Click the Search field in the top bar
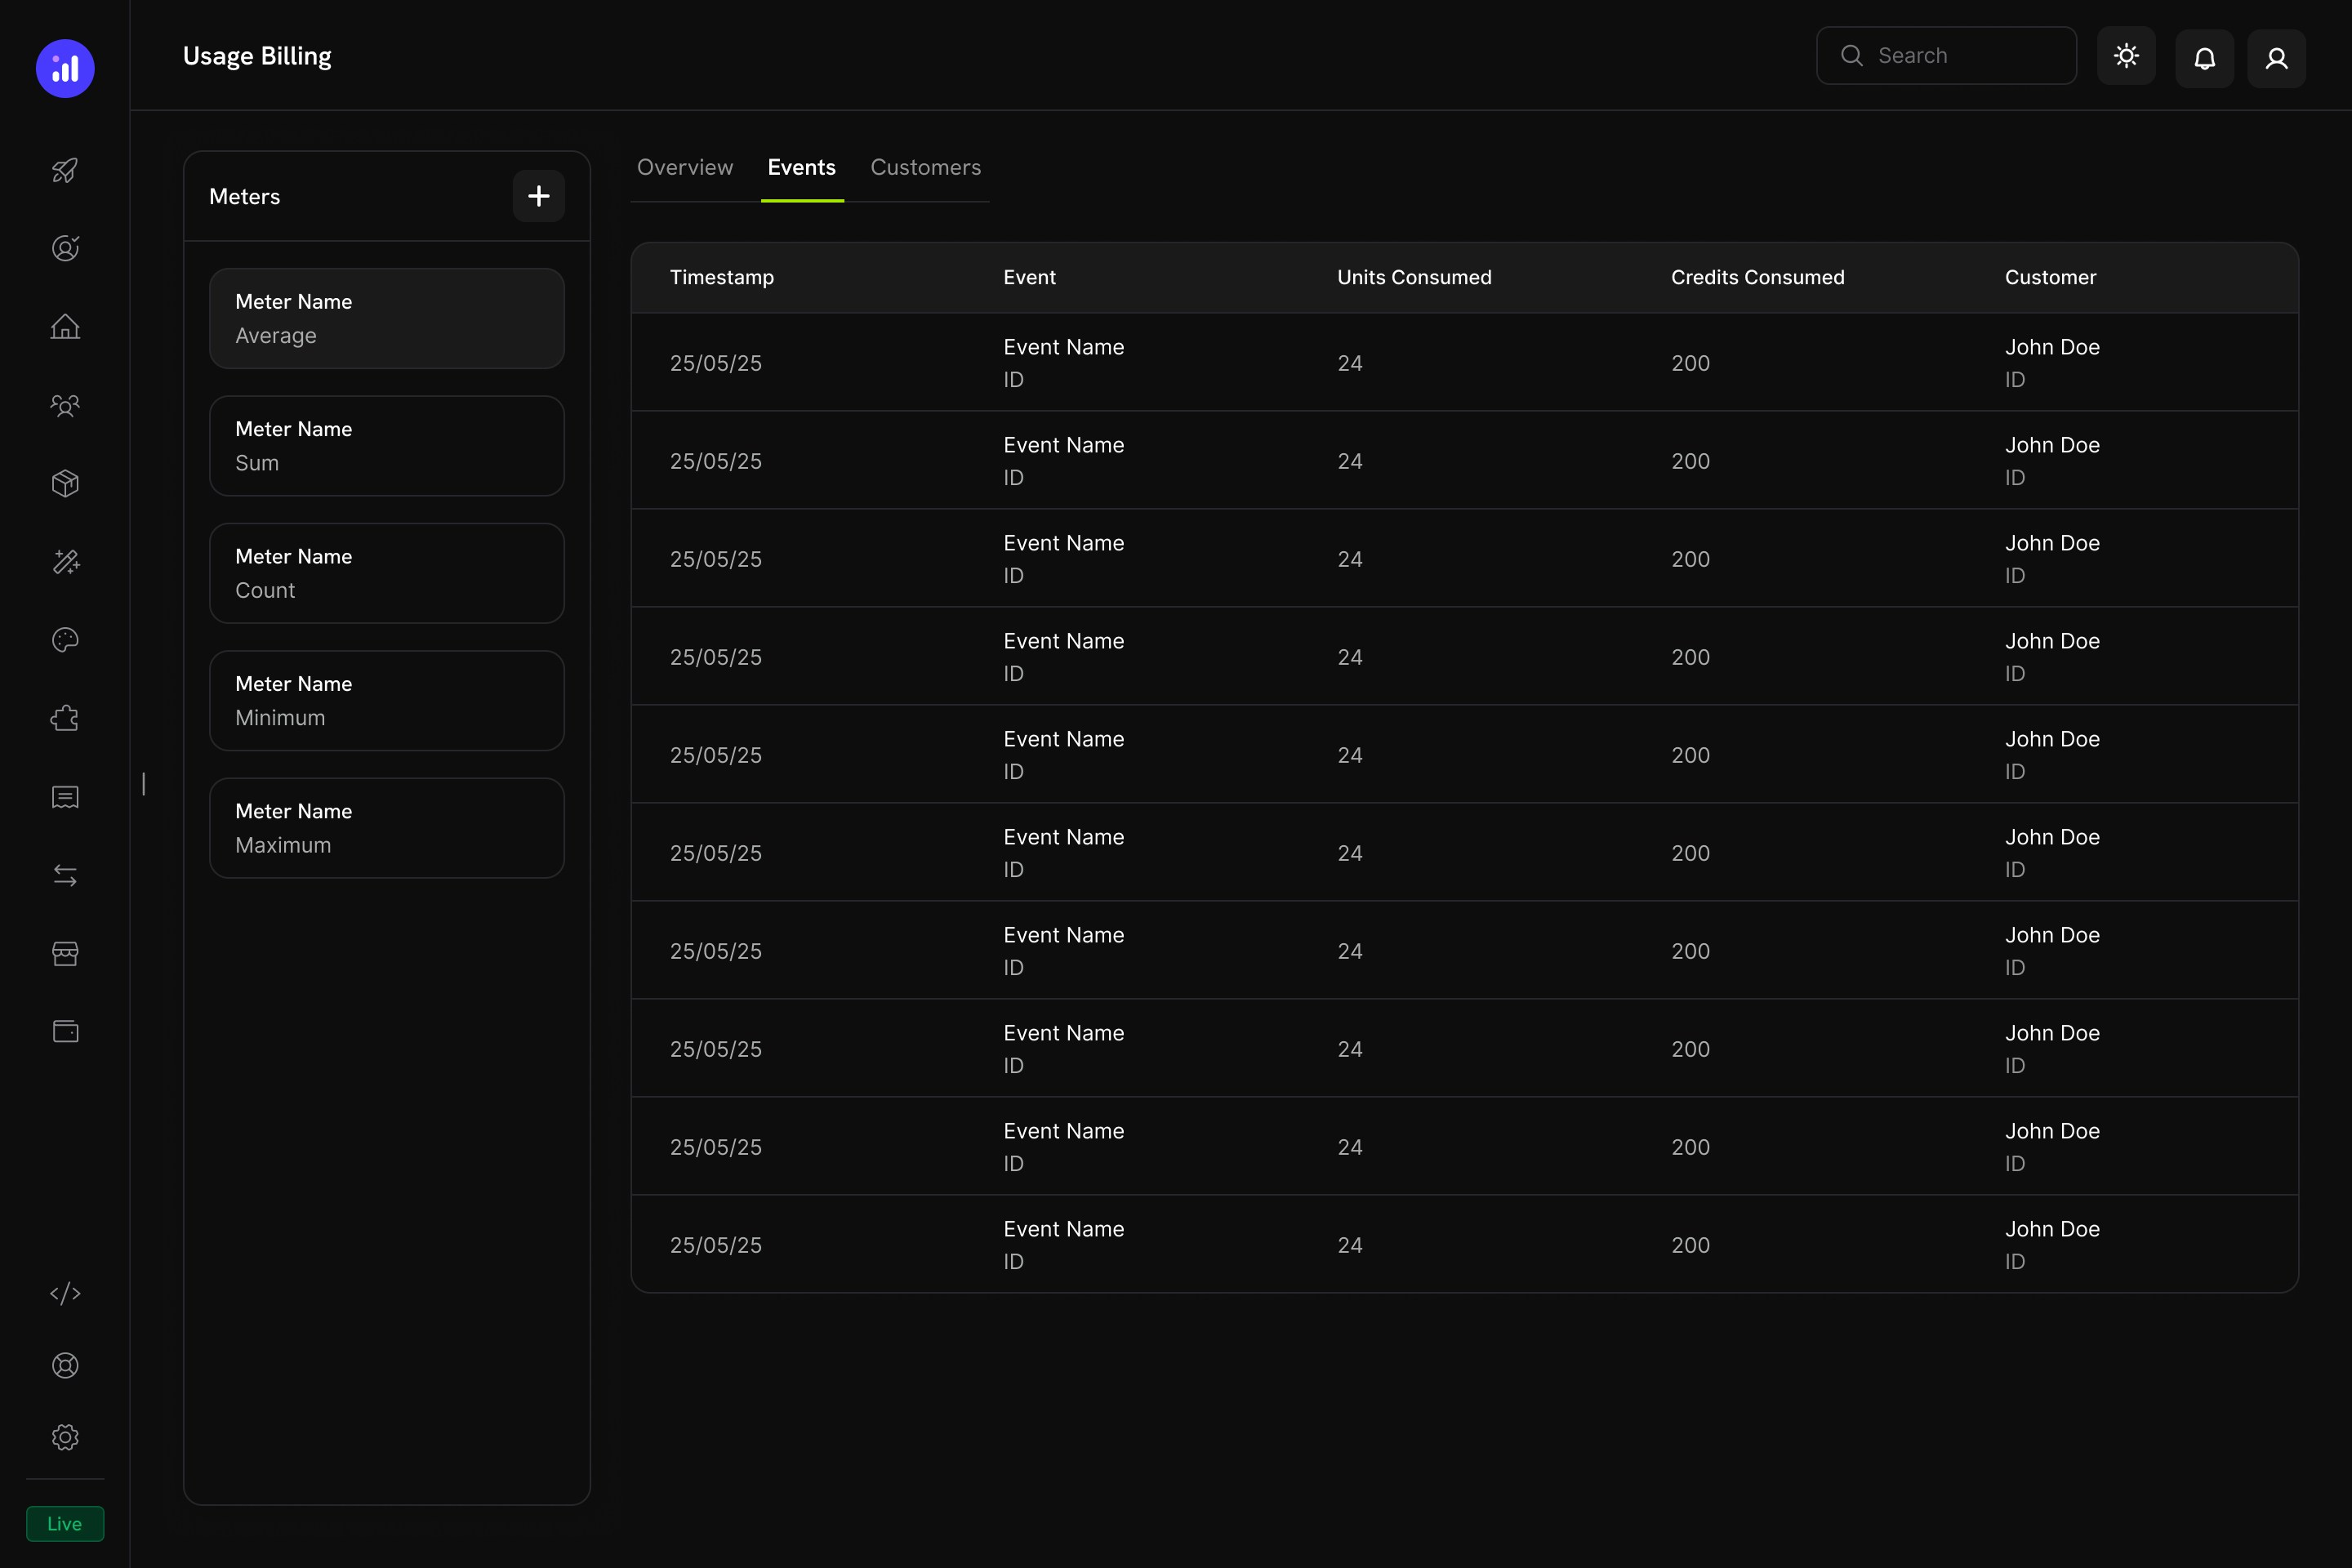The height and width of the screenshot is (1568, 2352). (1945, 55)
